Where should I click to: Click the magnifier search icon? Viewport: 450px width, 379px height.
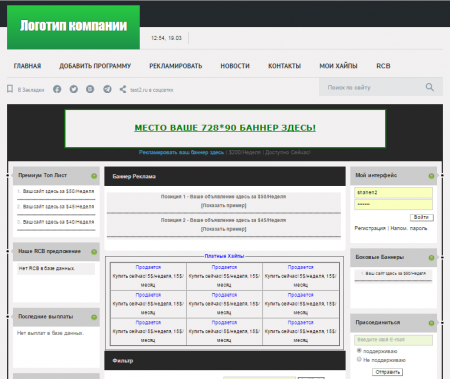coord(430,87)
